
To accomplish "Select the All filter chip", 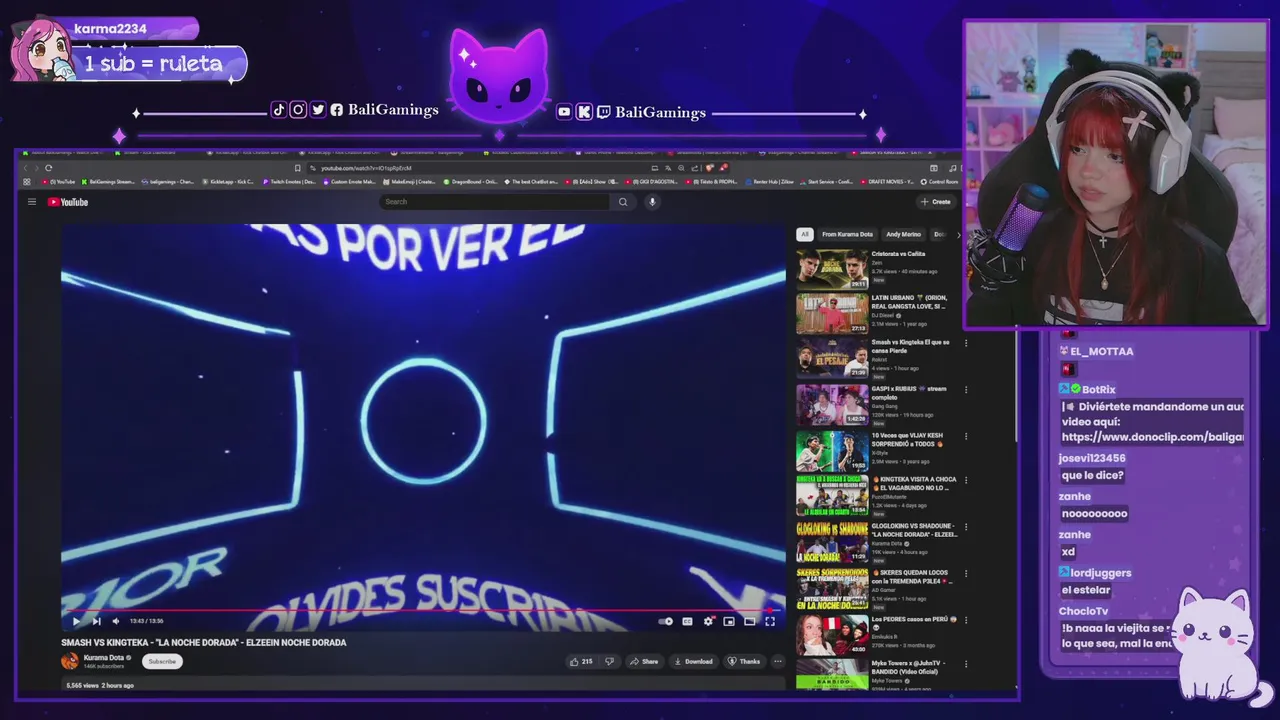I will [804, 234].
